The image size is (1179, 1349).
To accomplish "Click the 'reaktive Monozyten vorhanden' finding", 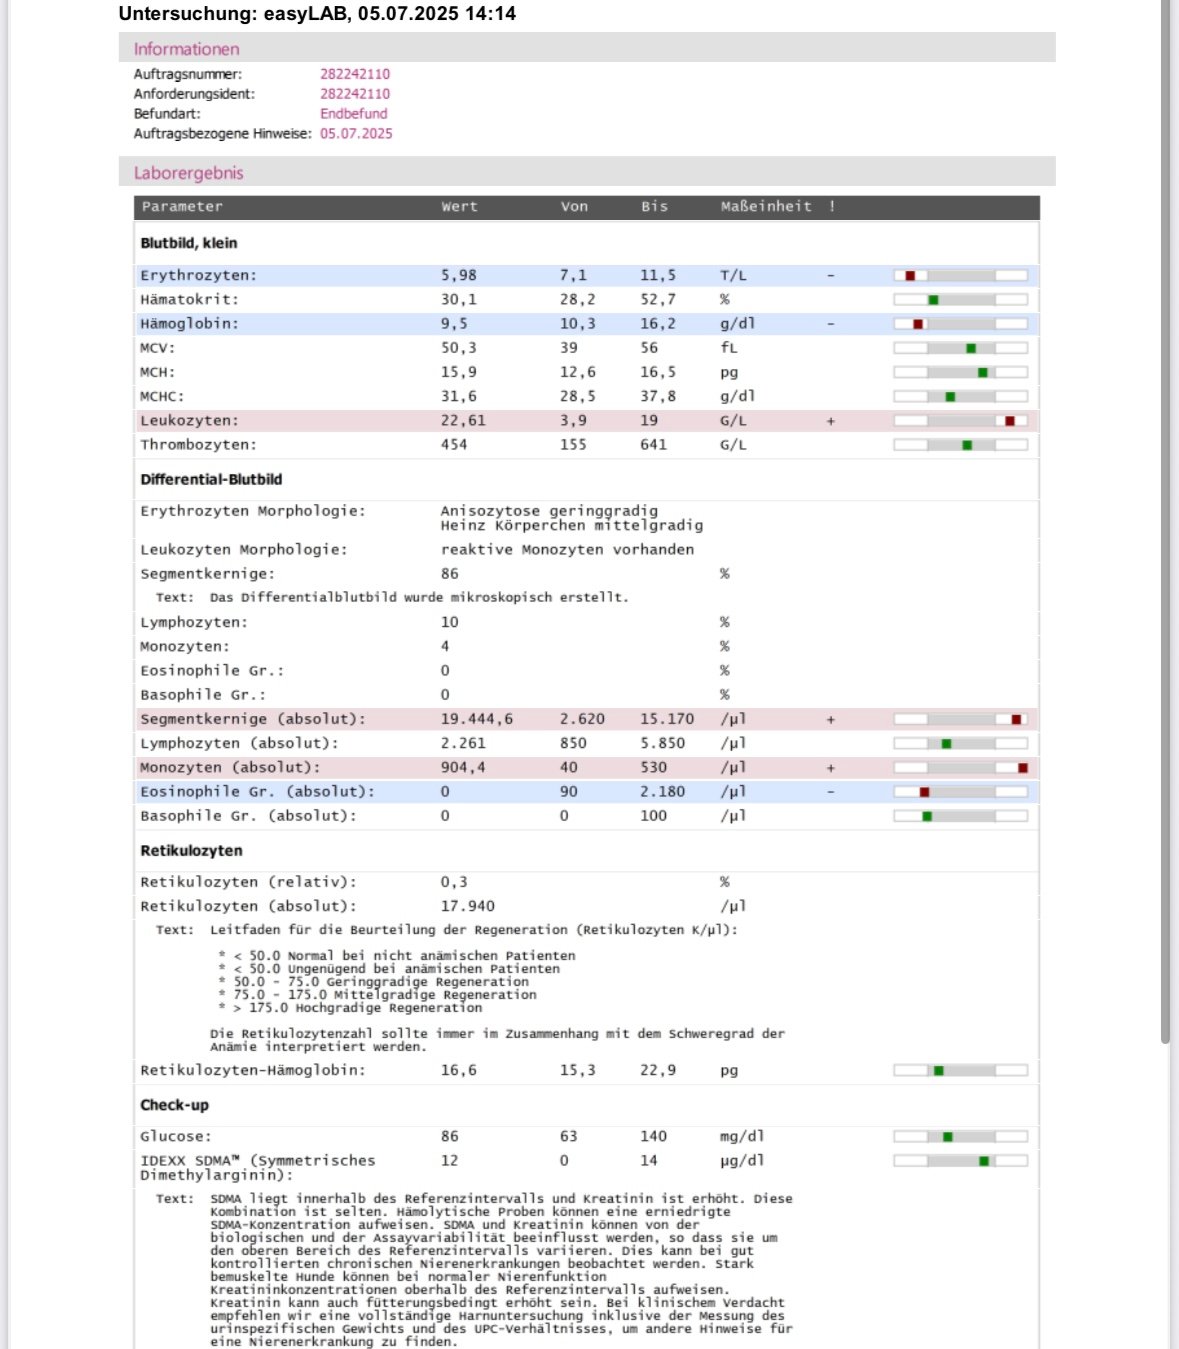I will click(x=568, y=550).
